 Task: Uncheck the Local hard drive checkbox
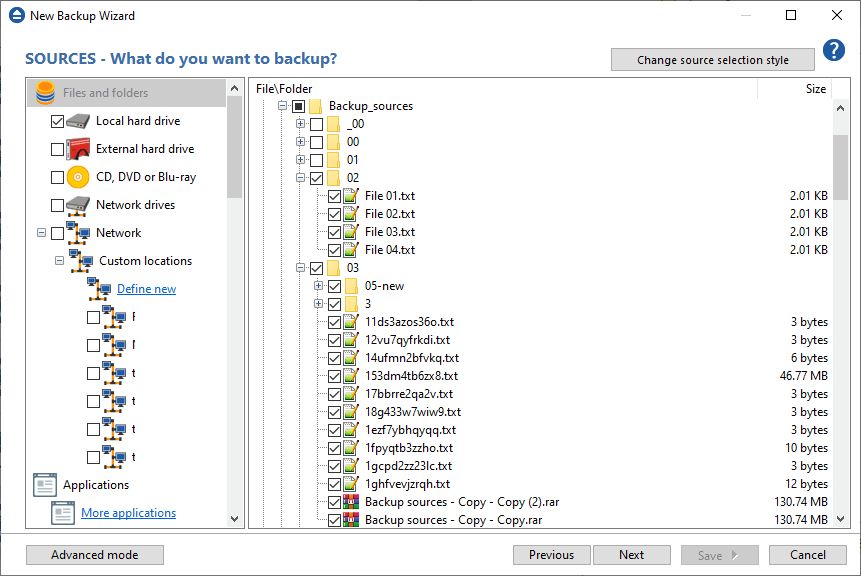(x=57, y=121)
